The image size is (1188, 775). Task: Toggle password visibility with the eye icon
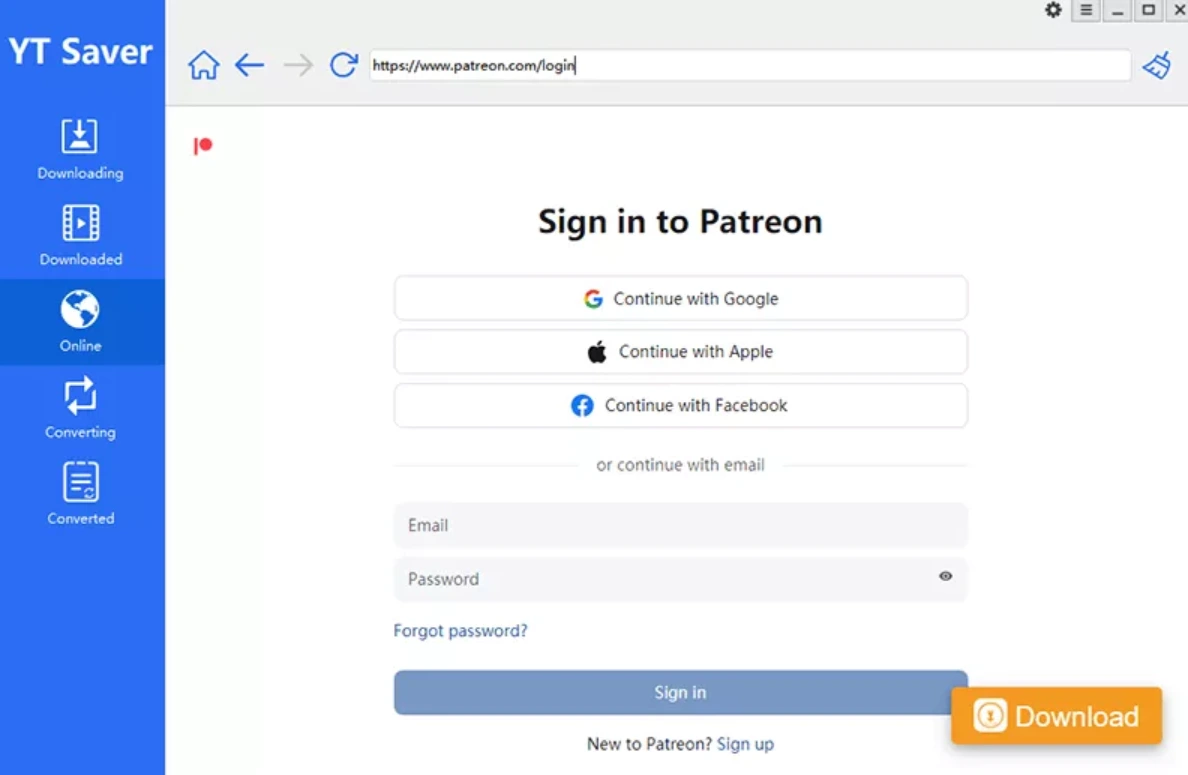(x=944, y=577)
